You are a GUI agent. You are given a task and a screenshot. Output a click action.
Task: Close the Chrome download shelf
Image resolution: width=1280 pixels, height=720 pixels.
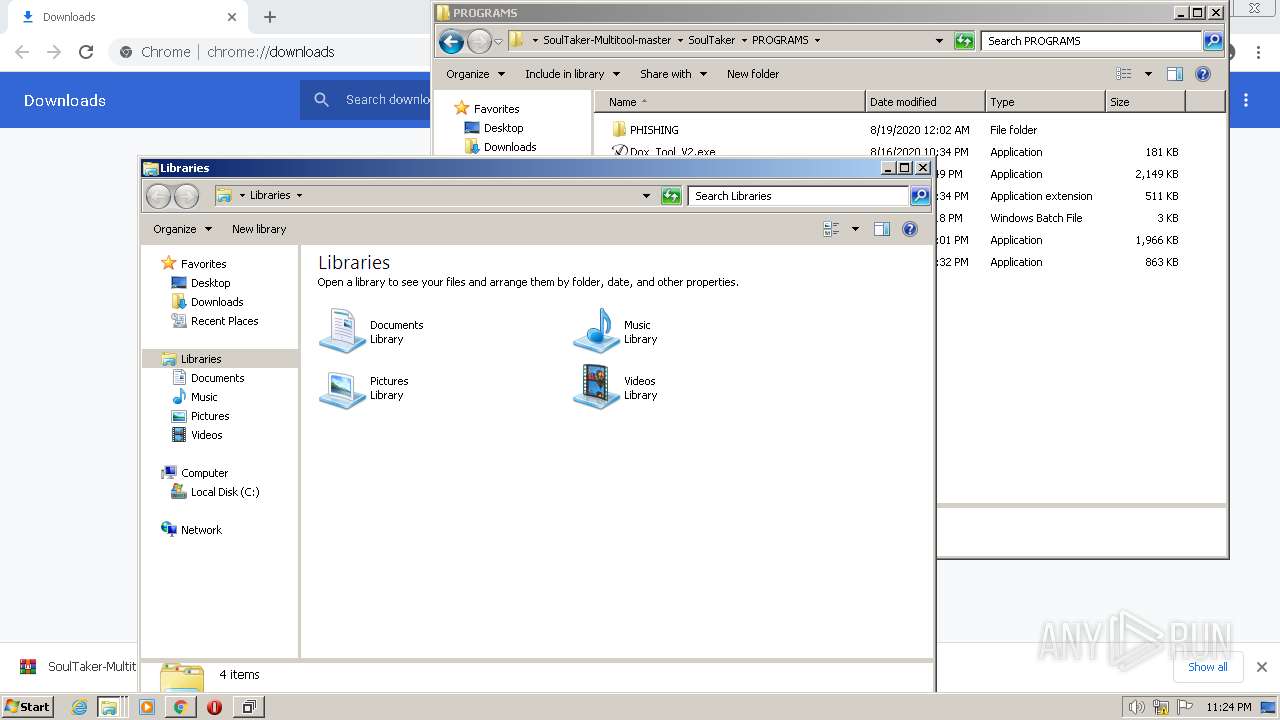point(1262,667)
